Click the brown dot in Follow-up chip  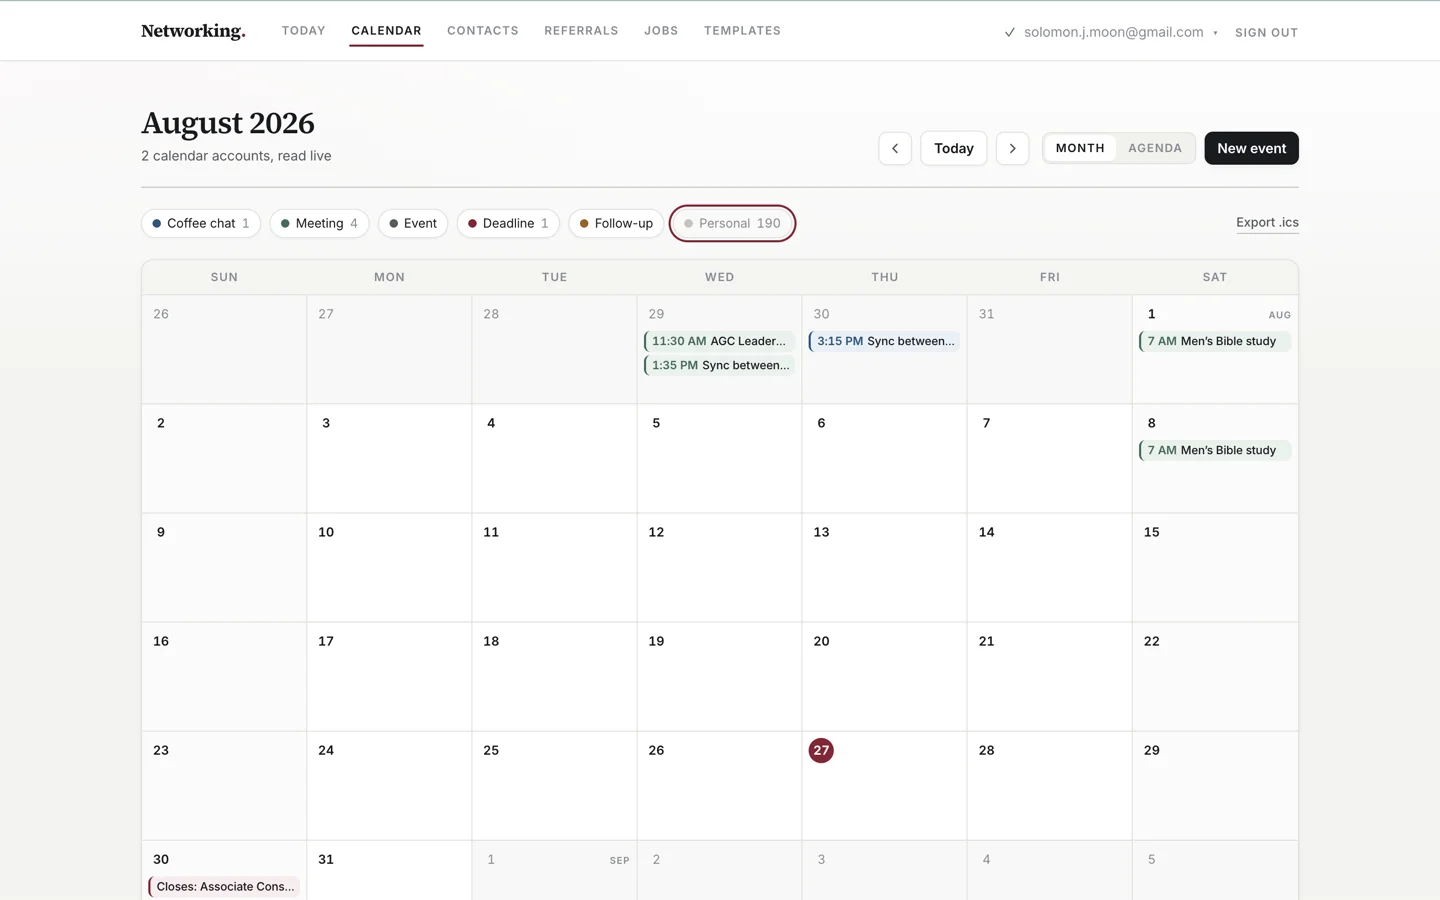click(584, 223)
